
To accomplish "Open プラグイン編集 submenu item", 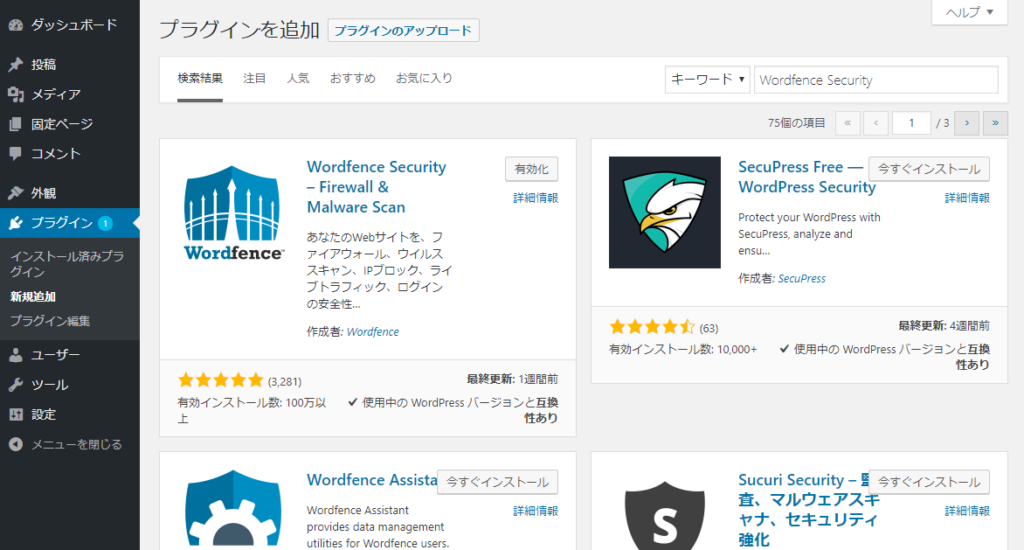I will [x=50, y=321].
